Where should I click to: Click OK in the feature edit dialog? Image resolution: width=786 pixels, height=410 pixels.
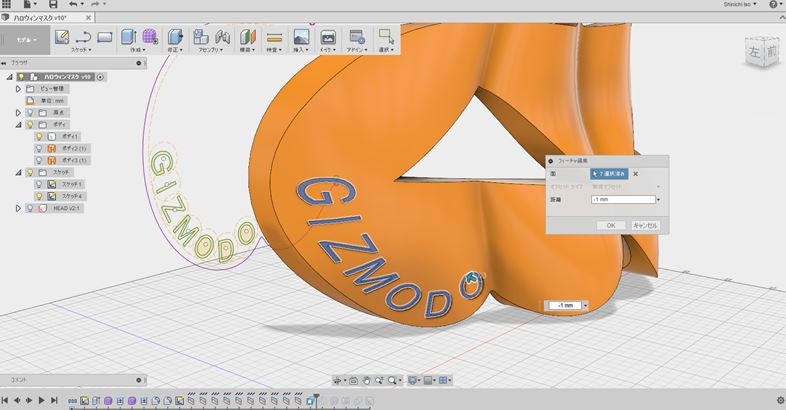pyautogui.click(x=611, y=226)
